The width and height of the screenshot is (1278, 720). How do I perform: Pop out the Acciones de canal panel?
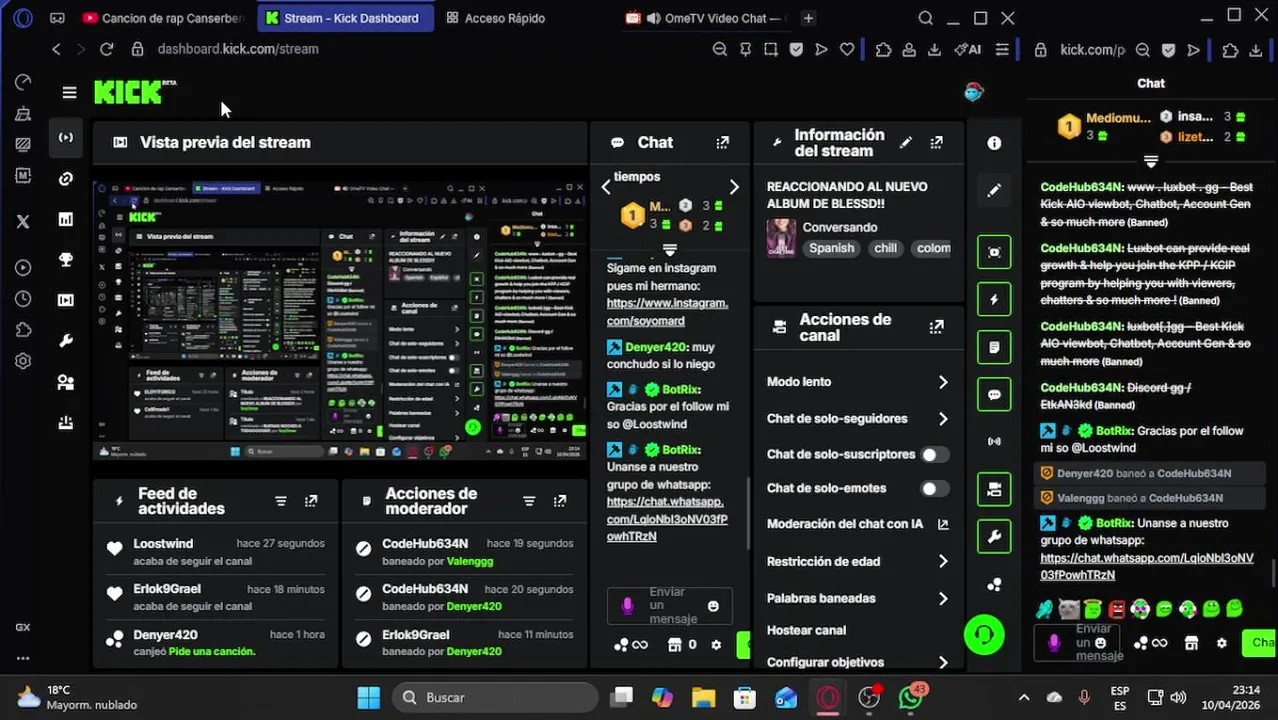coord(937,327)
